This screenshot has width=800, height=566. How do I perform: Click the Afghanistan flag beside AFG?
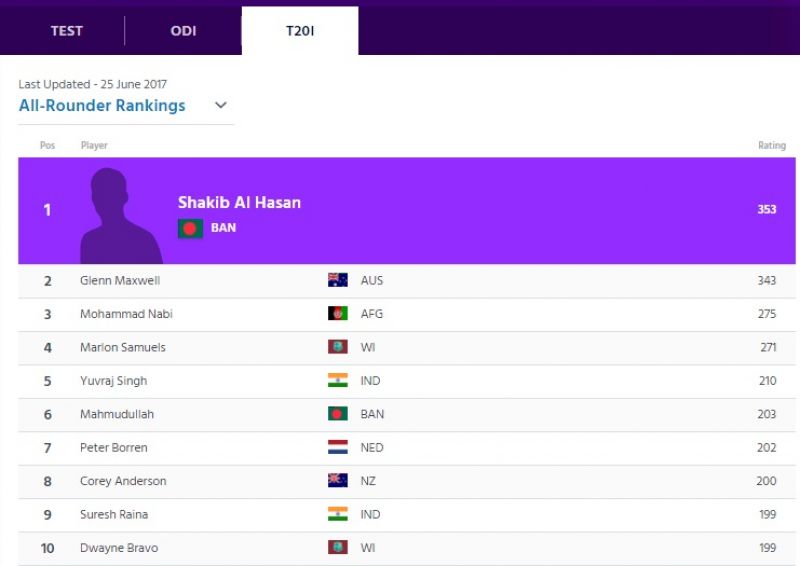[x=338, y=313]
